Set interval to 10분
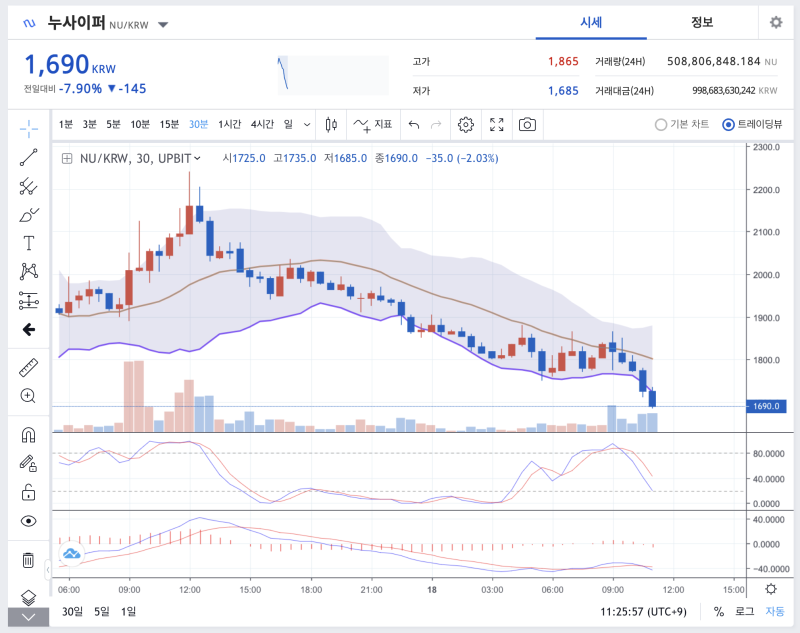 (140, 124)
